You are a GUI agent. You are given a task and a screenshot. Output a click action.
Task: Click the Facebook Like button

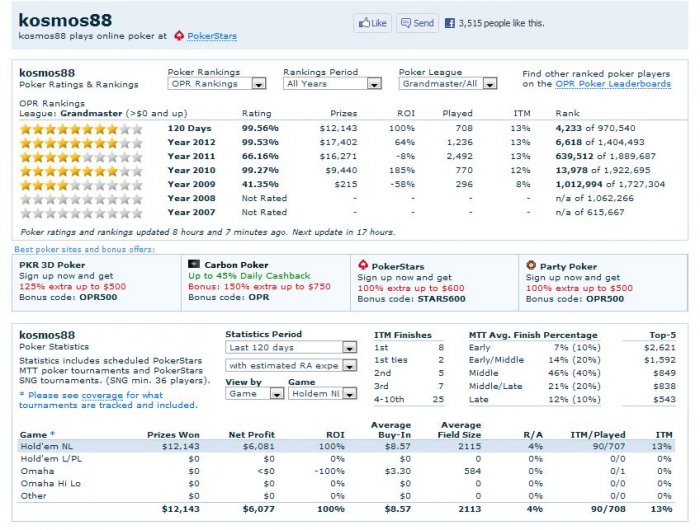click(372, 23)
